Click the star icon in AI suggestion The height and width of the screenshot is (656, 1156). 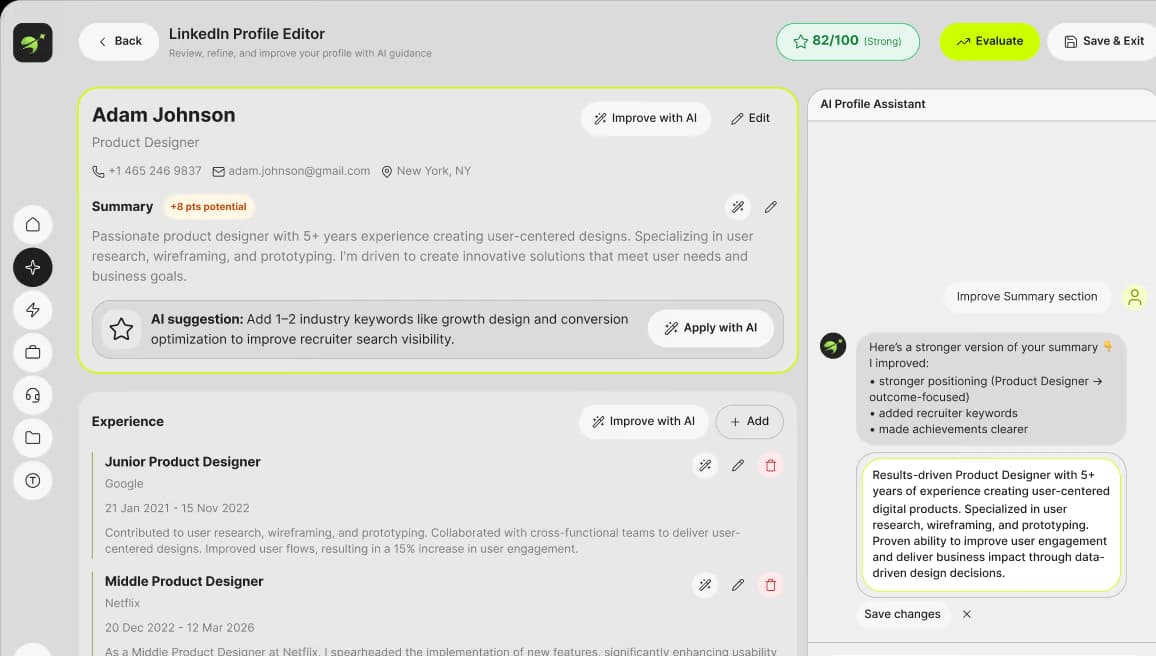(x=122, y=329)
